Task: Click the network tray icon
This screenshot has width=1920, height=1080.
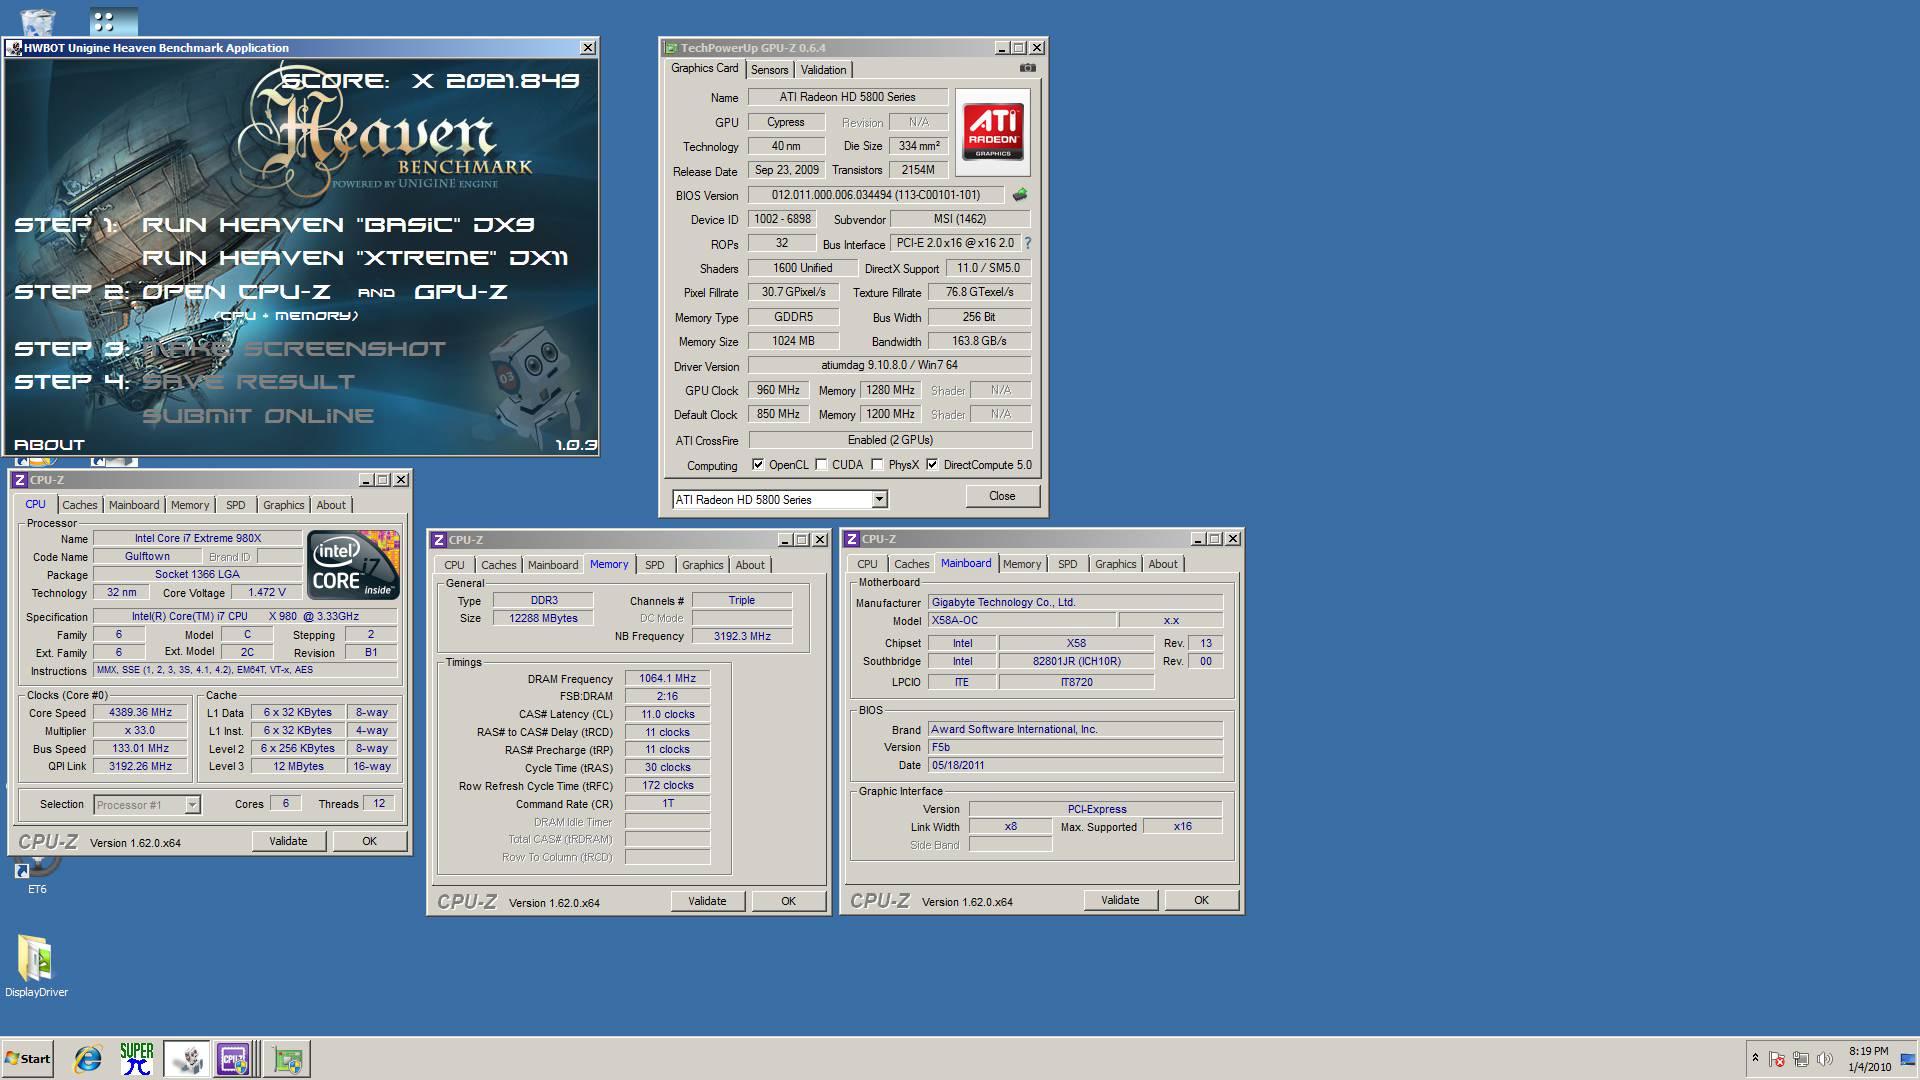Action: click(x=1800, y=1059)
